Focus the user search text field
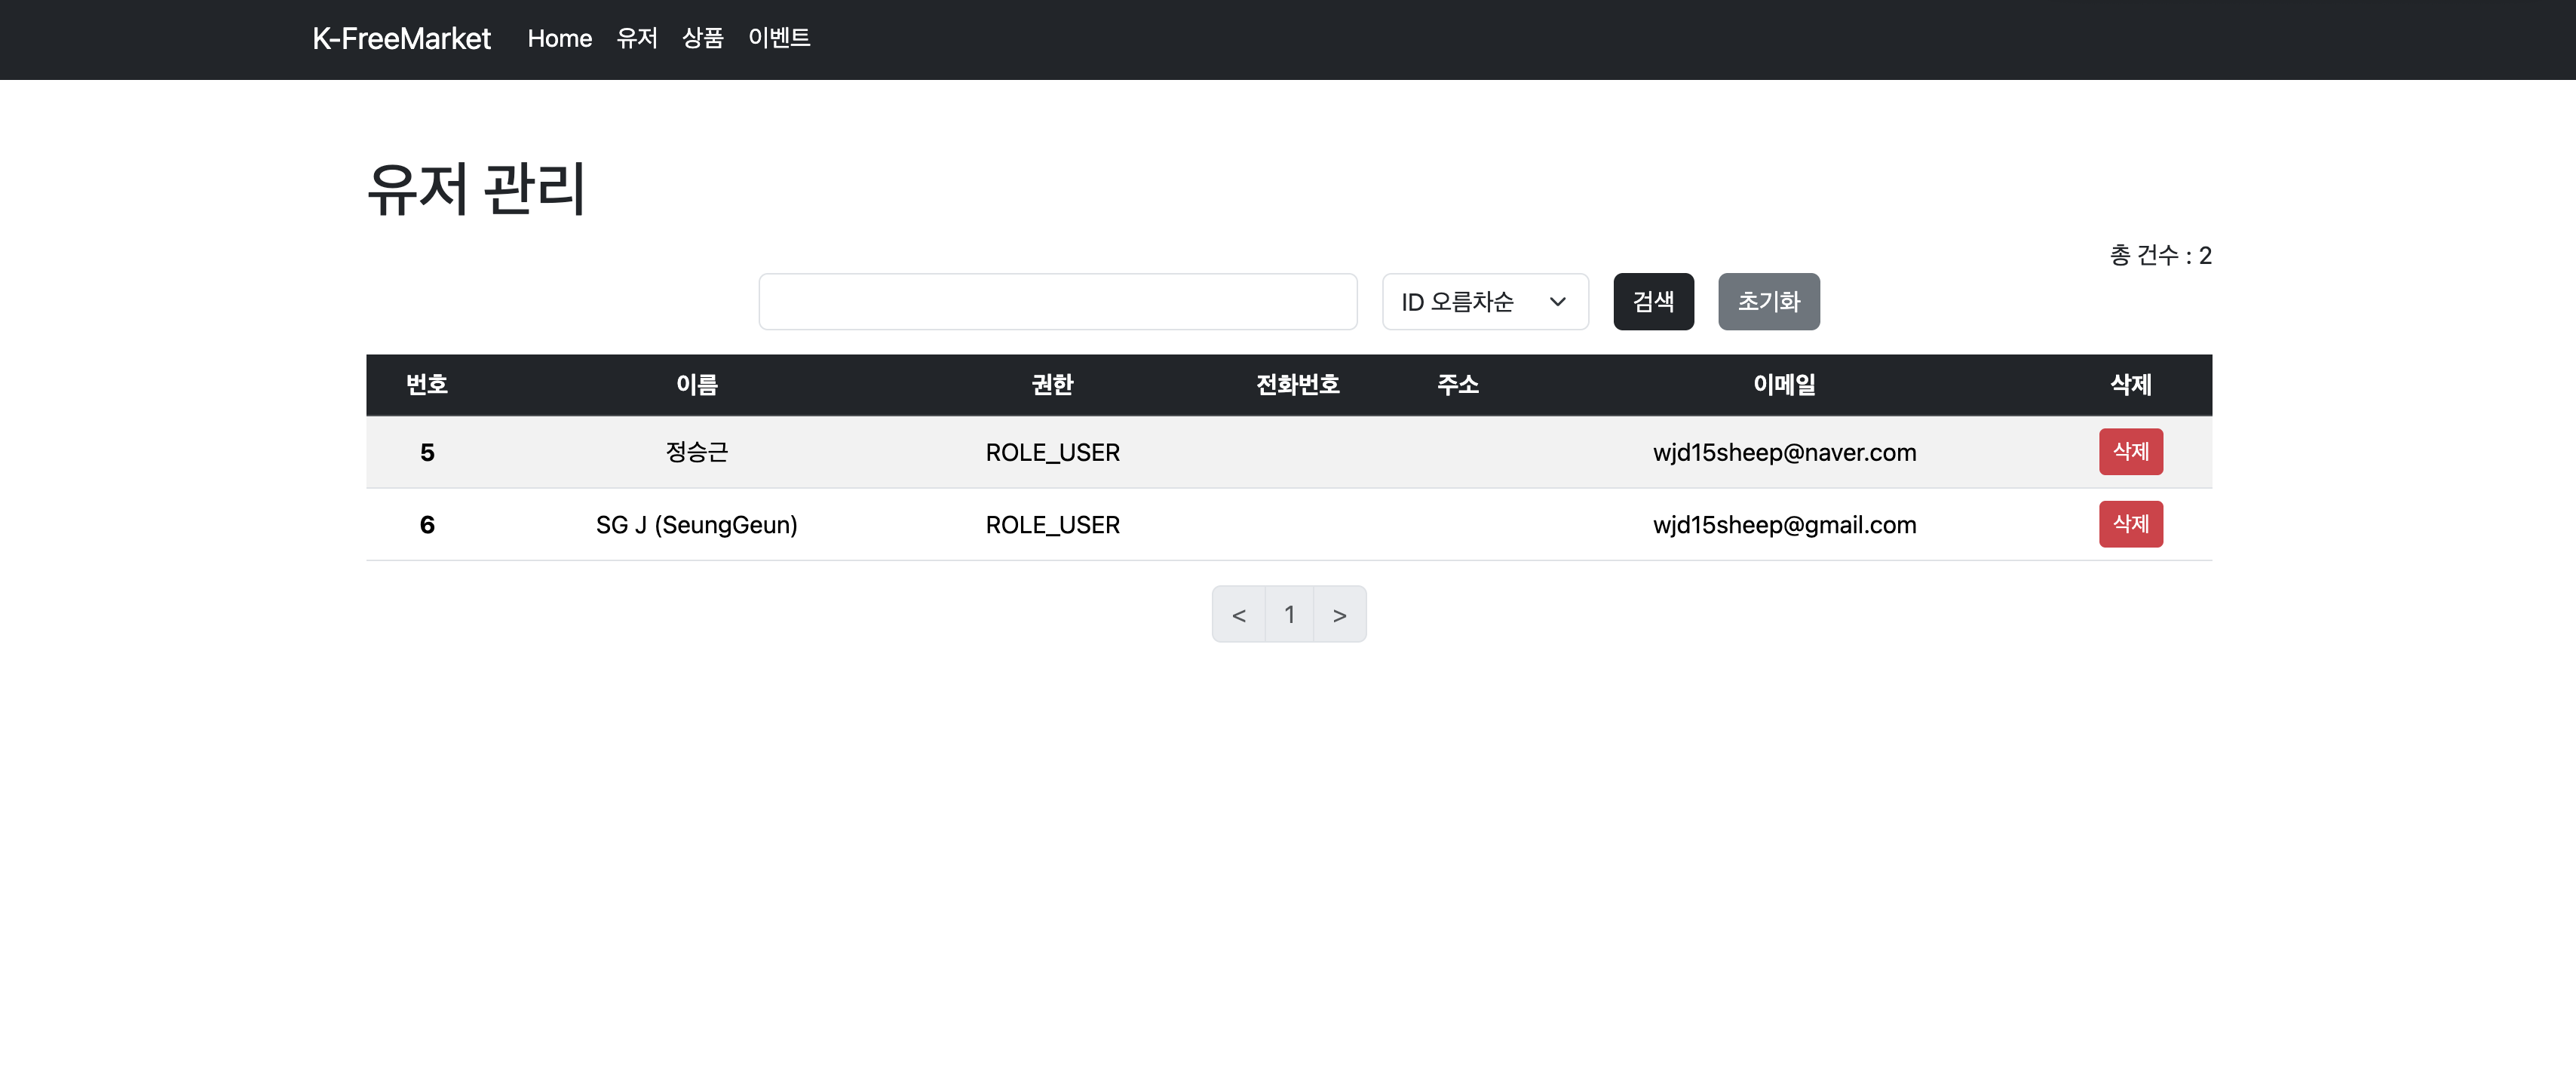The image size is (2576, 1071). (x=1057, y=301)
